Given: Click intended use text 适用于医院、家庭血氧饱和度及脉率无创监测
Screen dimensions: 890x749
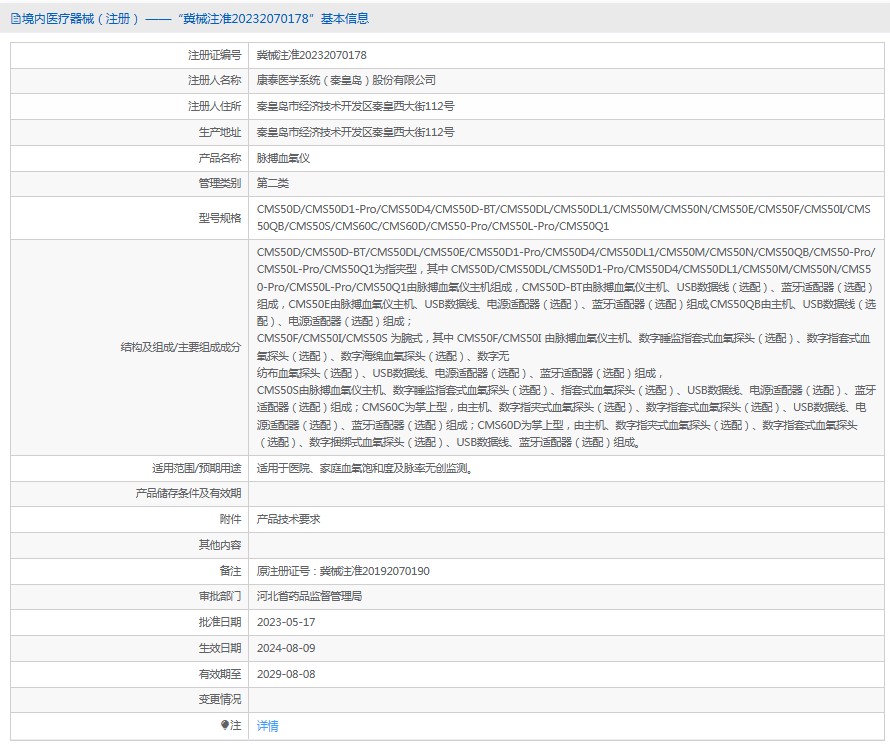Looking at the screenshot, I should (365, 468).
